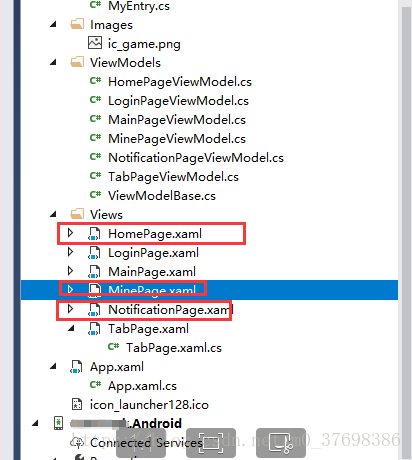Collapse the Images folder arrow
This screenshot has height=460, width=412.
pos(53,24)
